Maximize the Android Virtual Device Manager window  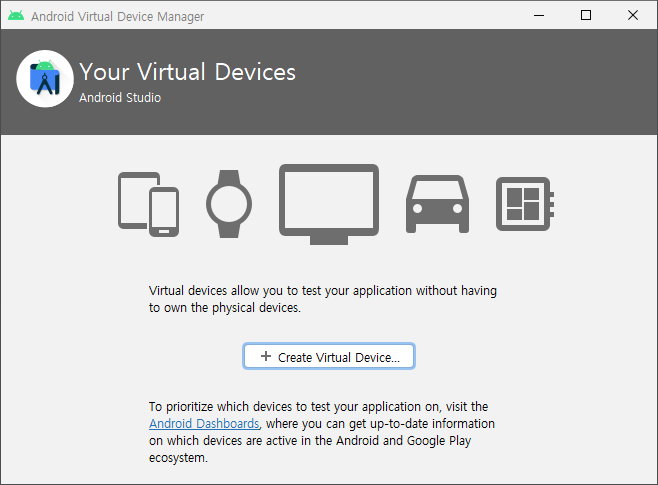pyautogui.click(x=586, y=16)
